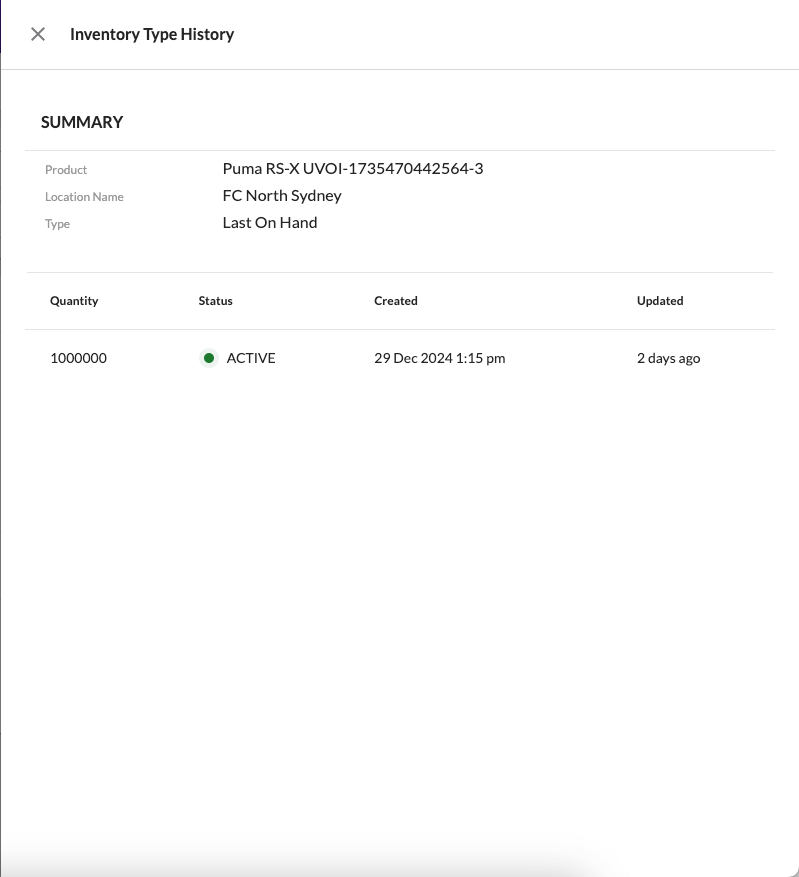The image size is (799, 877).
Task: Select the 1000000 quantity cell
Action: [78, 358]
